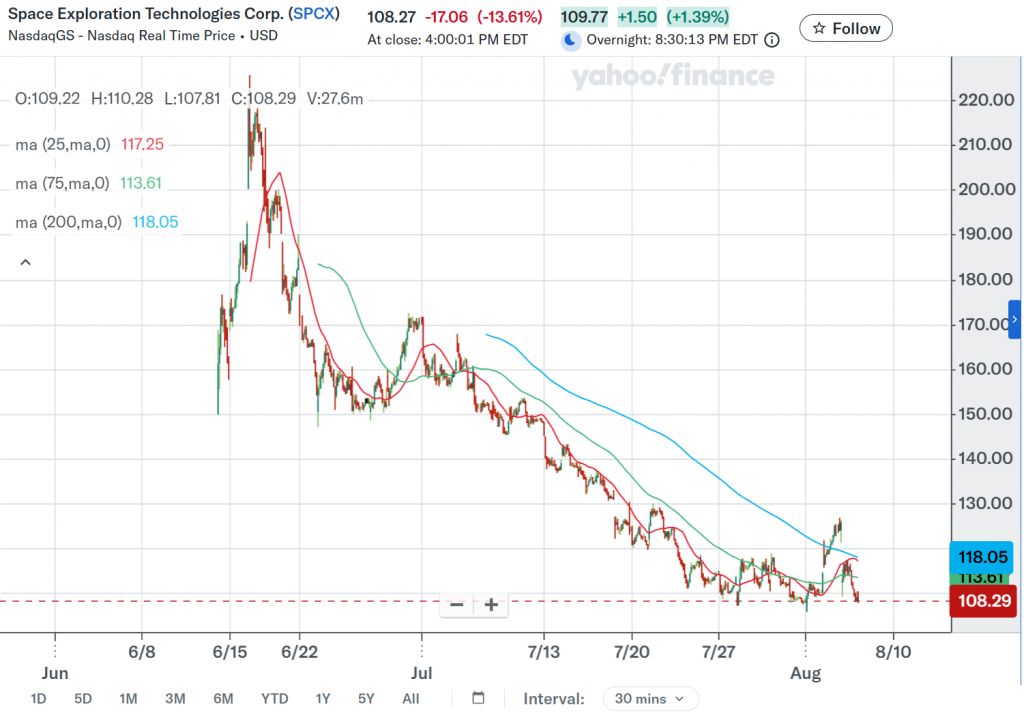Click the 113.61 green MA value in legend
This screenshot has height=722, width=1024.
[140, 183]
